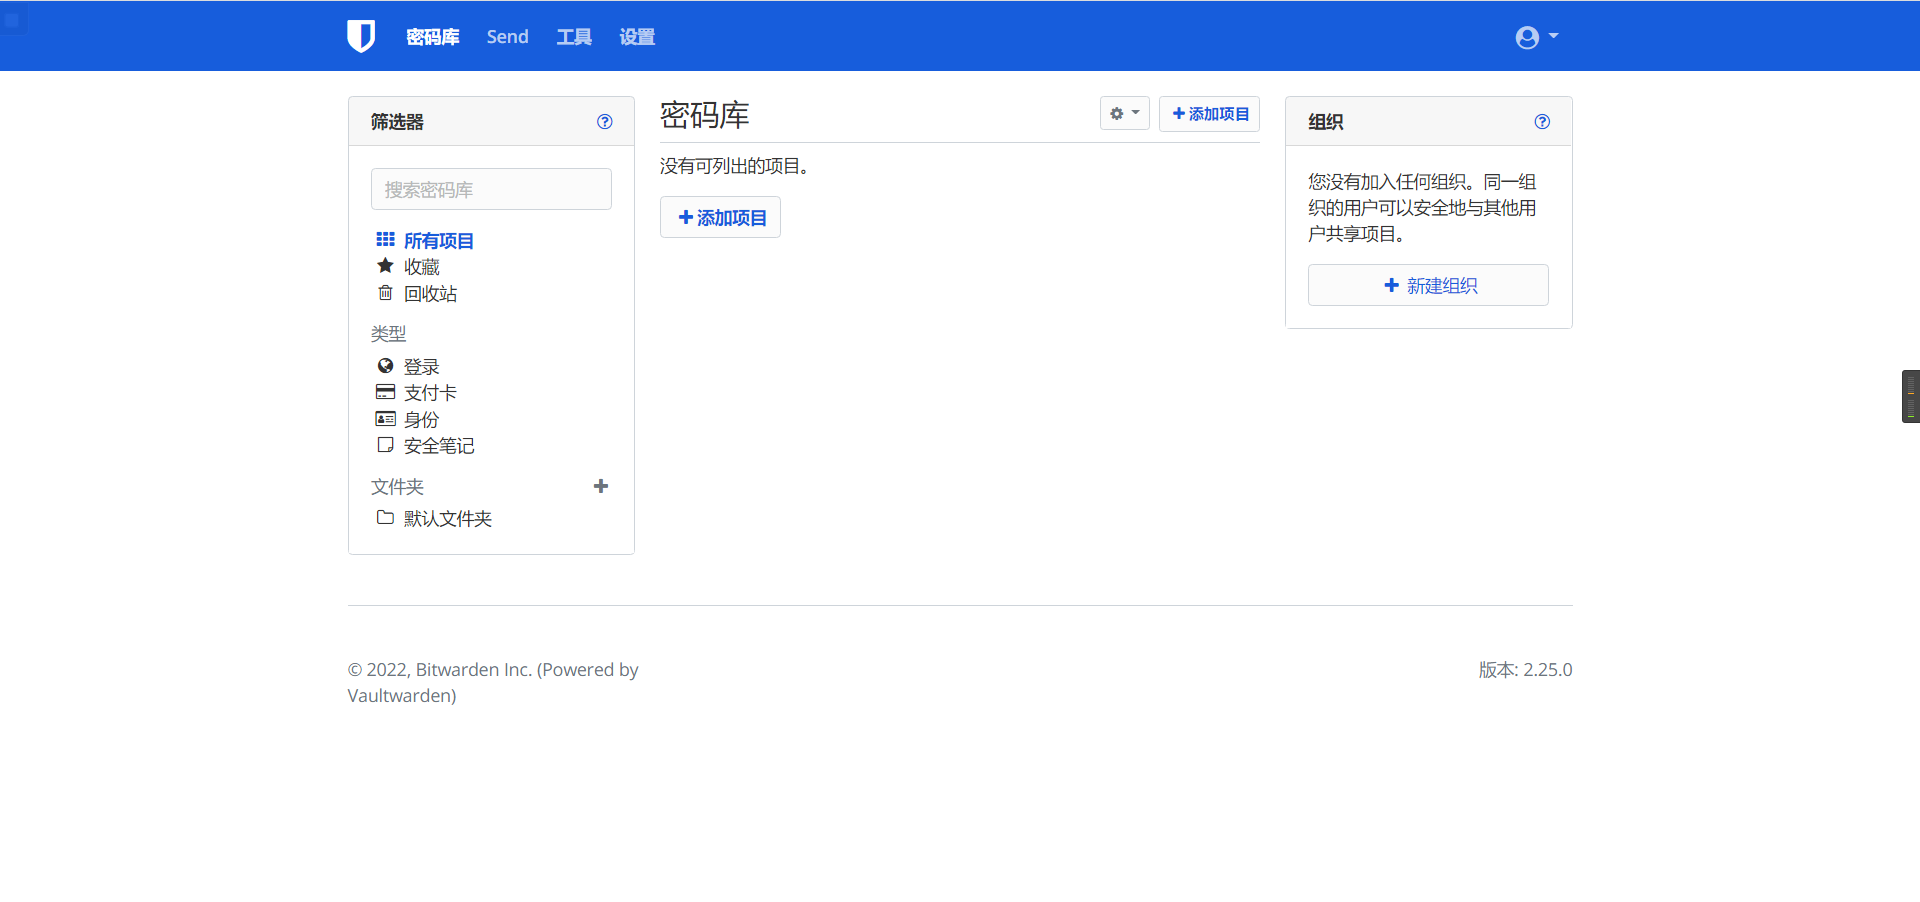Filter by 安全笔记 secure note type

click(438, 446)
